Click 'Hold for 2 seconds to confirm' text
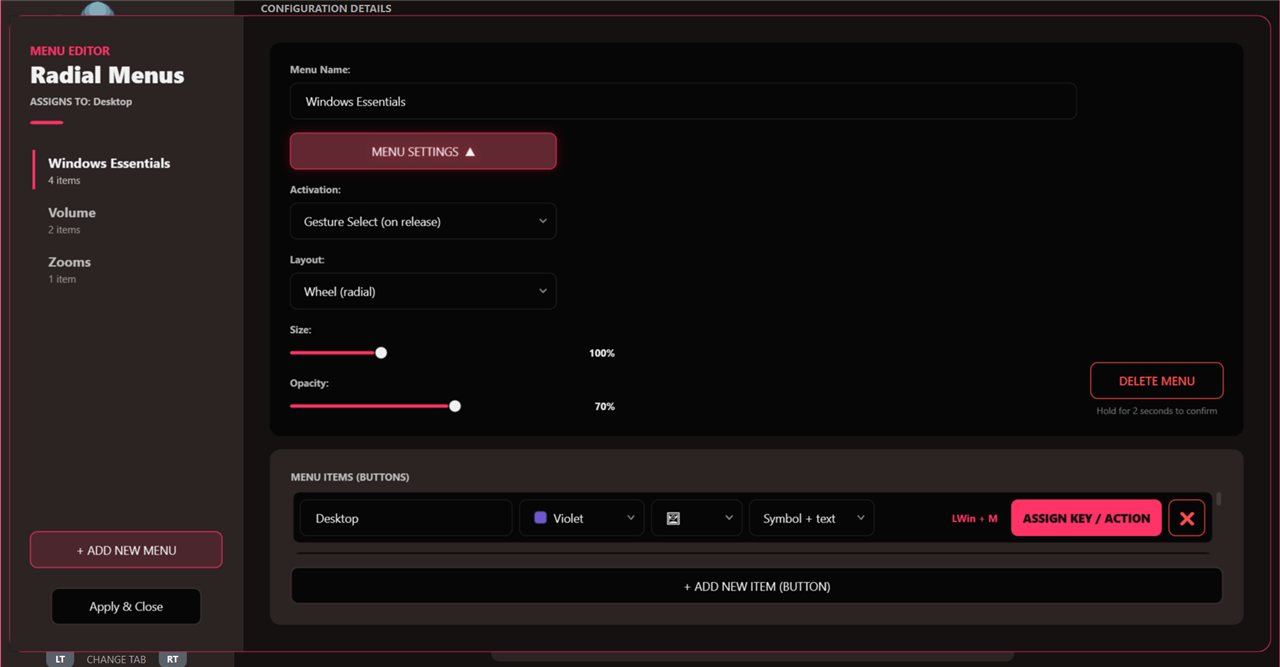The width and height of the screenshot is (1280, 667). click(x=1157, y=411)
